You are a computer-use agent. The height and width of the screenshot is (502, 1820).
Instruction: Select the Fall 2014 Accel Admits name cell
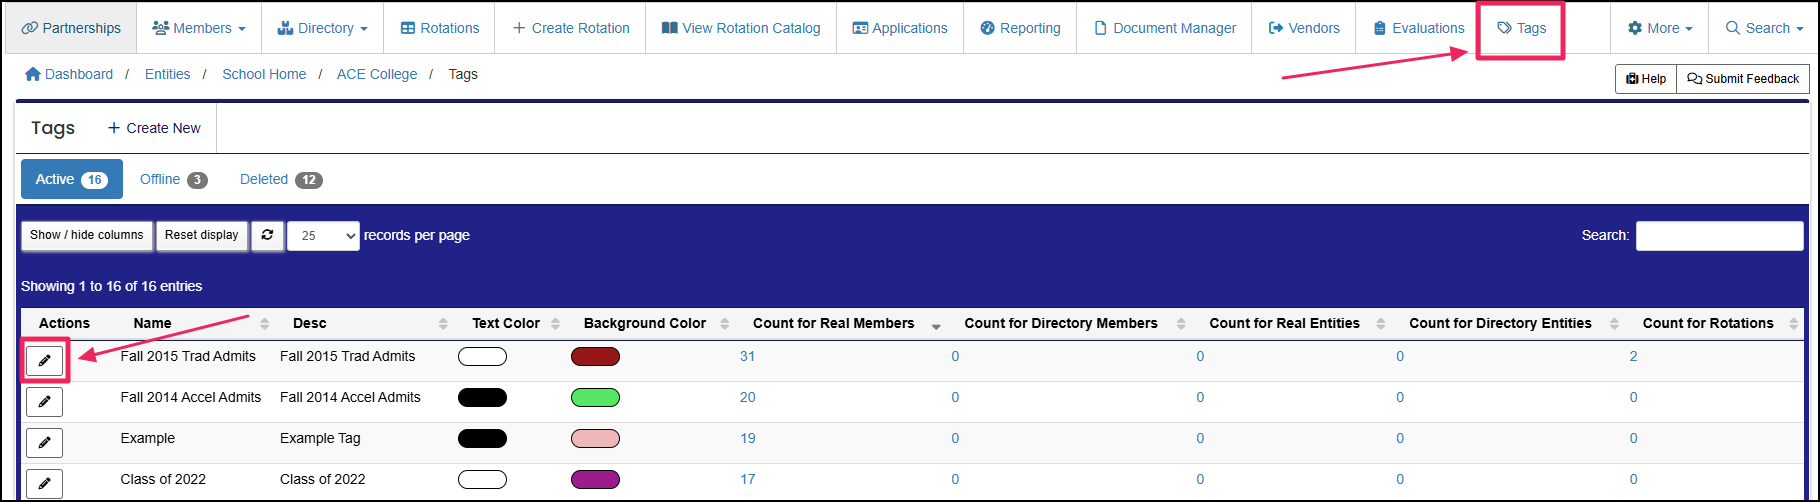pyautogui.click(x=191, y=397)
